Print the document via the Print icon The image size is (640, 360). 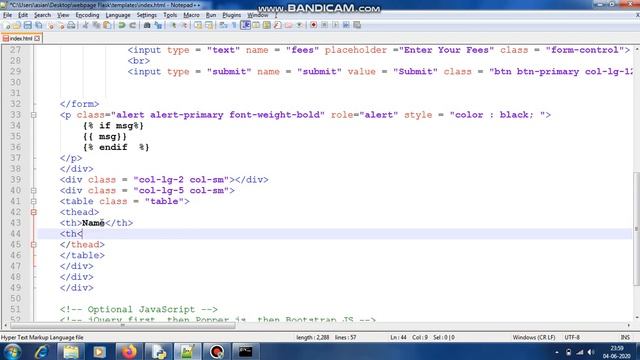pyautogui.click(x=71, y=25)
